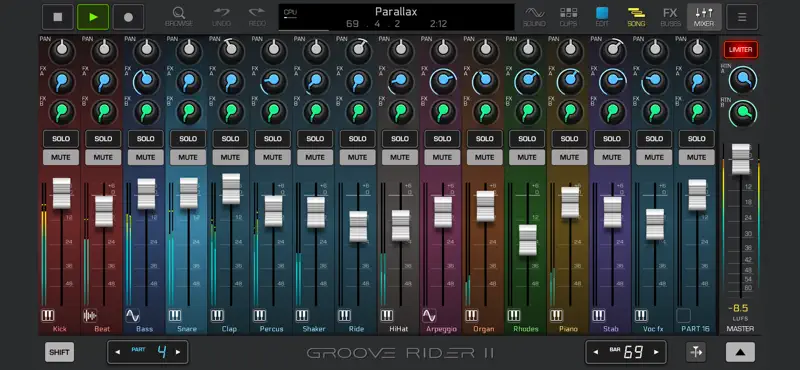
Task: Click the Percus channel keyboard icon
Action: (260, 315)
